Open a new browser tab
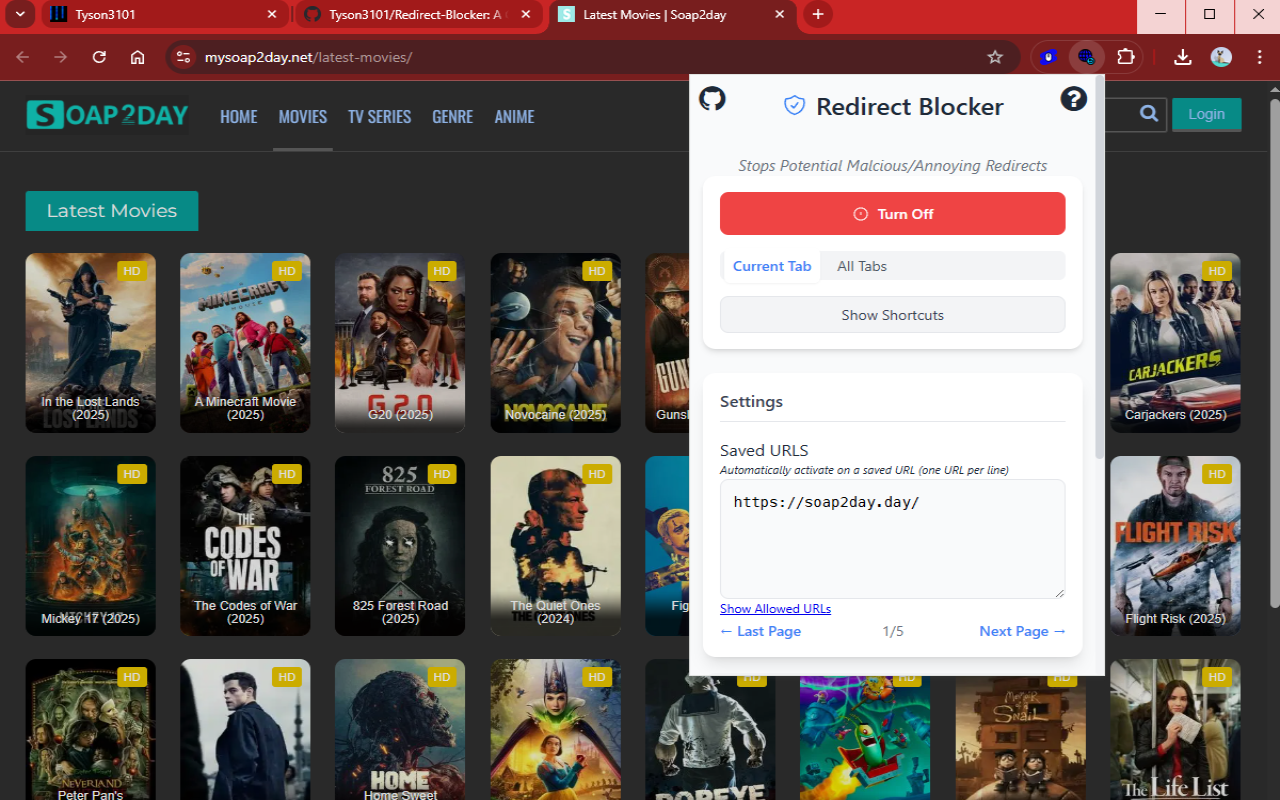 [x=818, y=14]
